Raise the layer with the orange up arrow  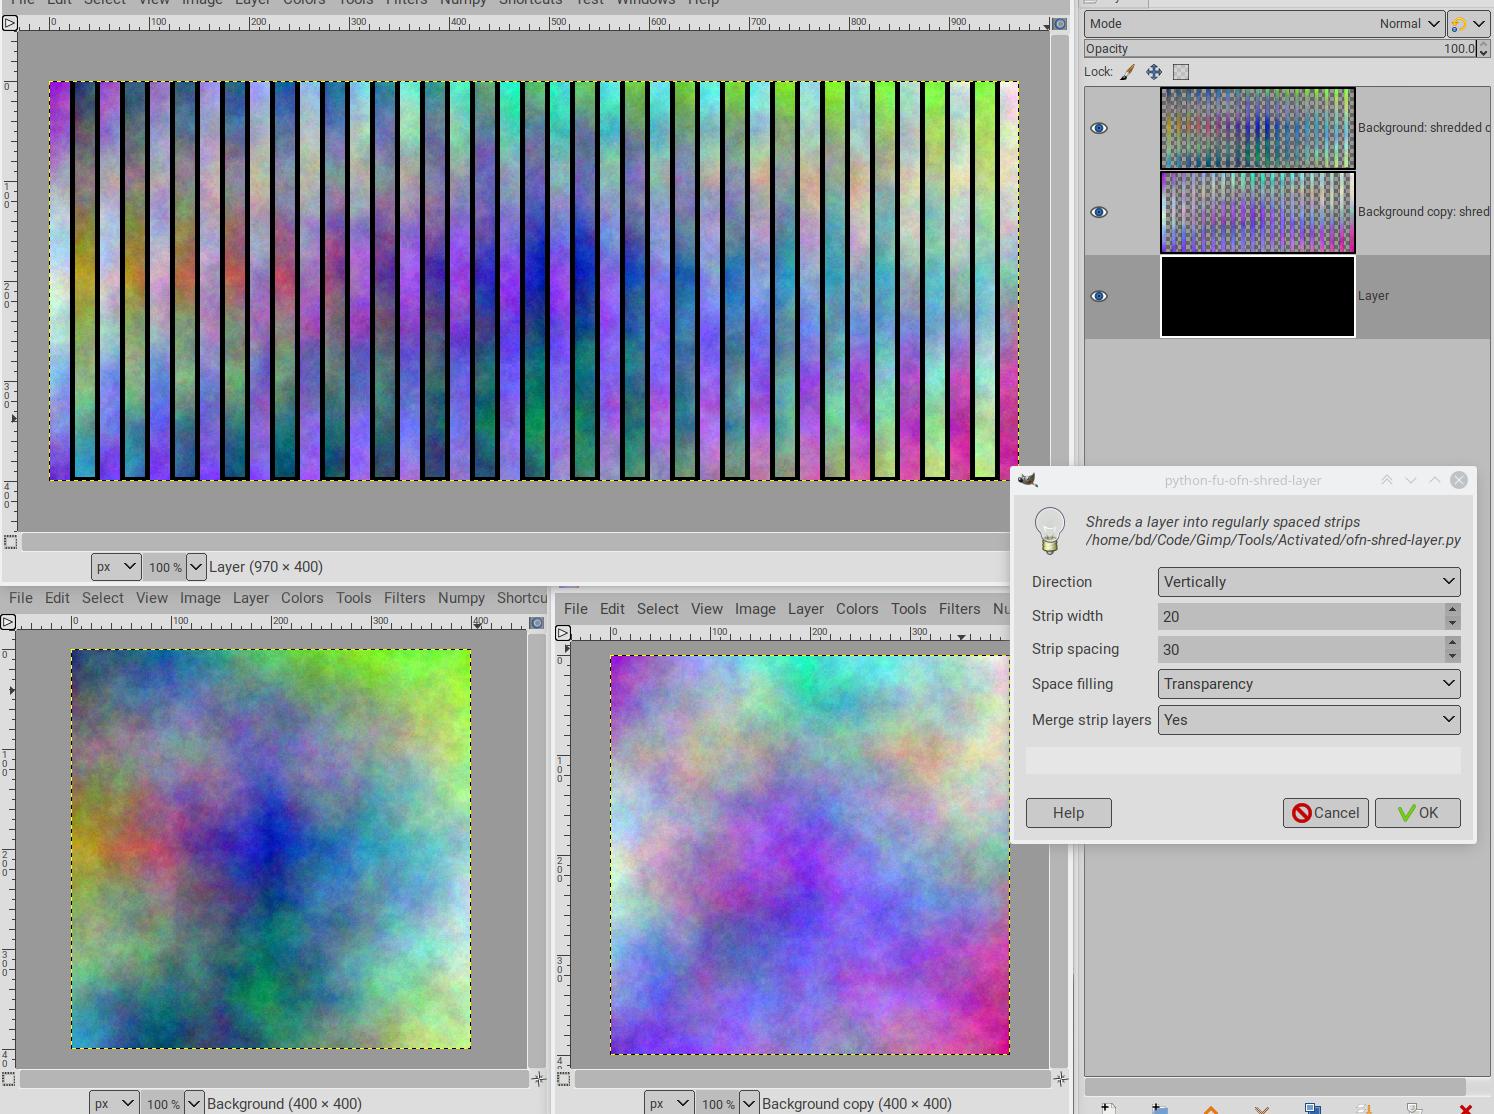(x=1210, y=1108)
